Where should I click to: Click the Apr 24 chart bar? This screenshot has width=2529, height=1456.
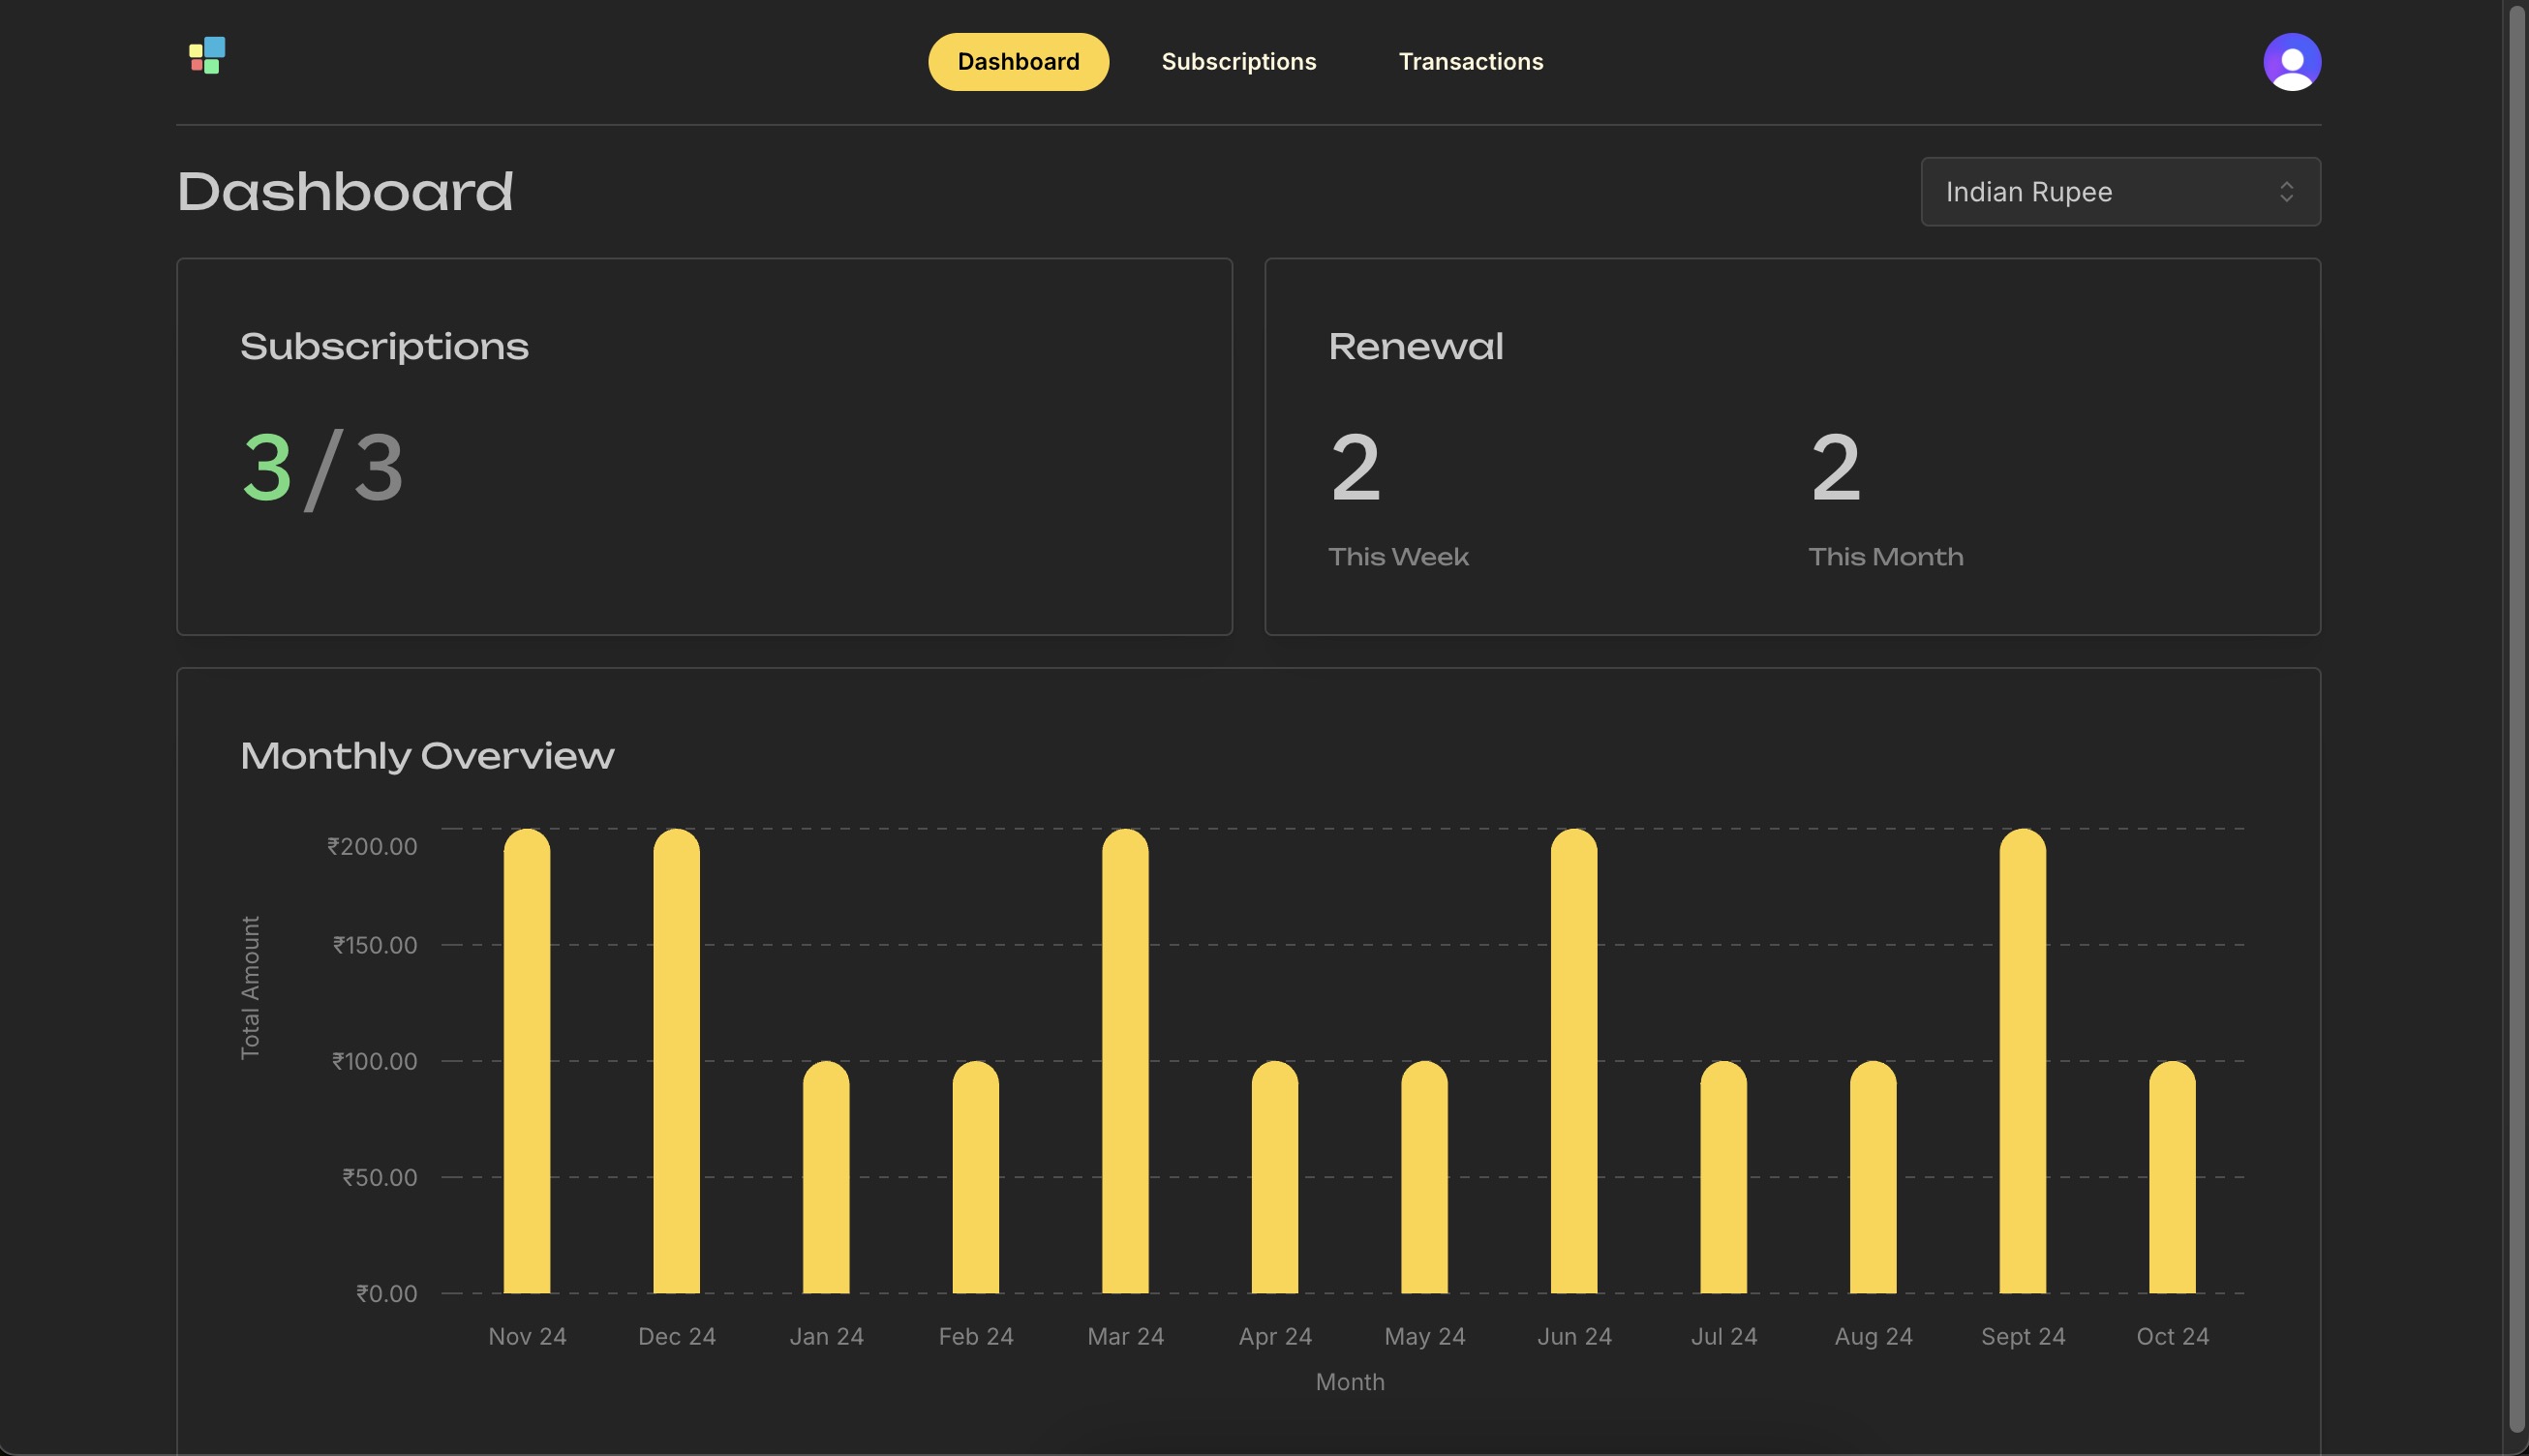click(x=1275, y=1177)
